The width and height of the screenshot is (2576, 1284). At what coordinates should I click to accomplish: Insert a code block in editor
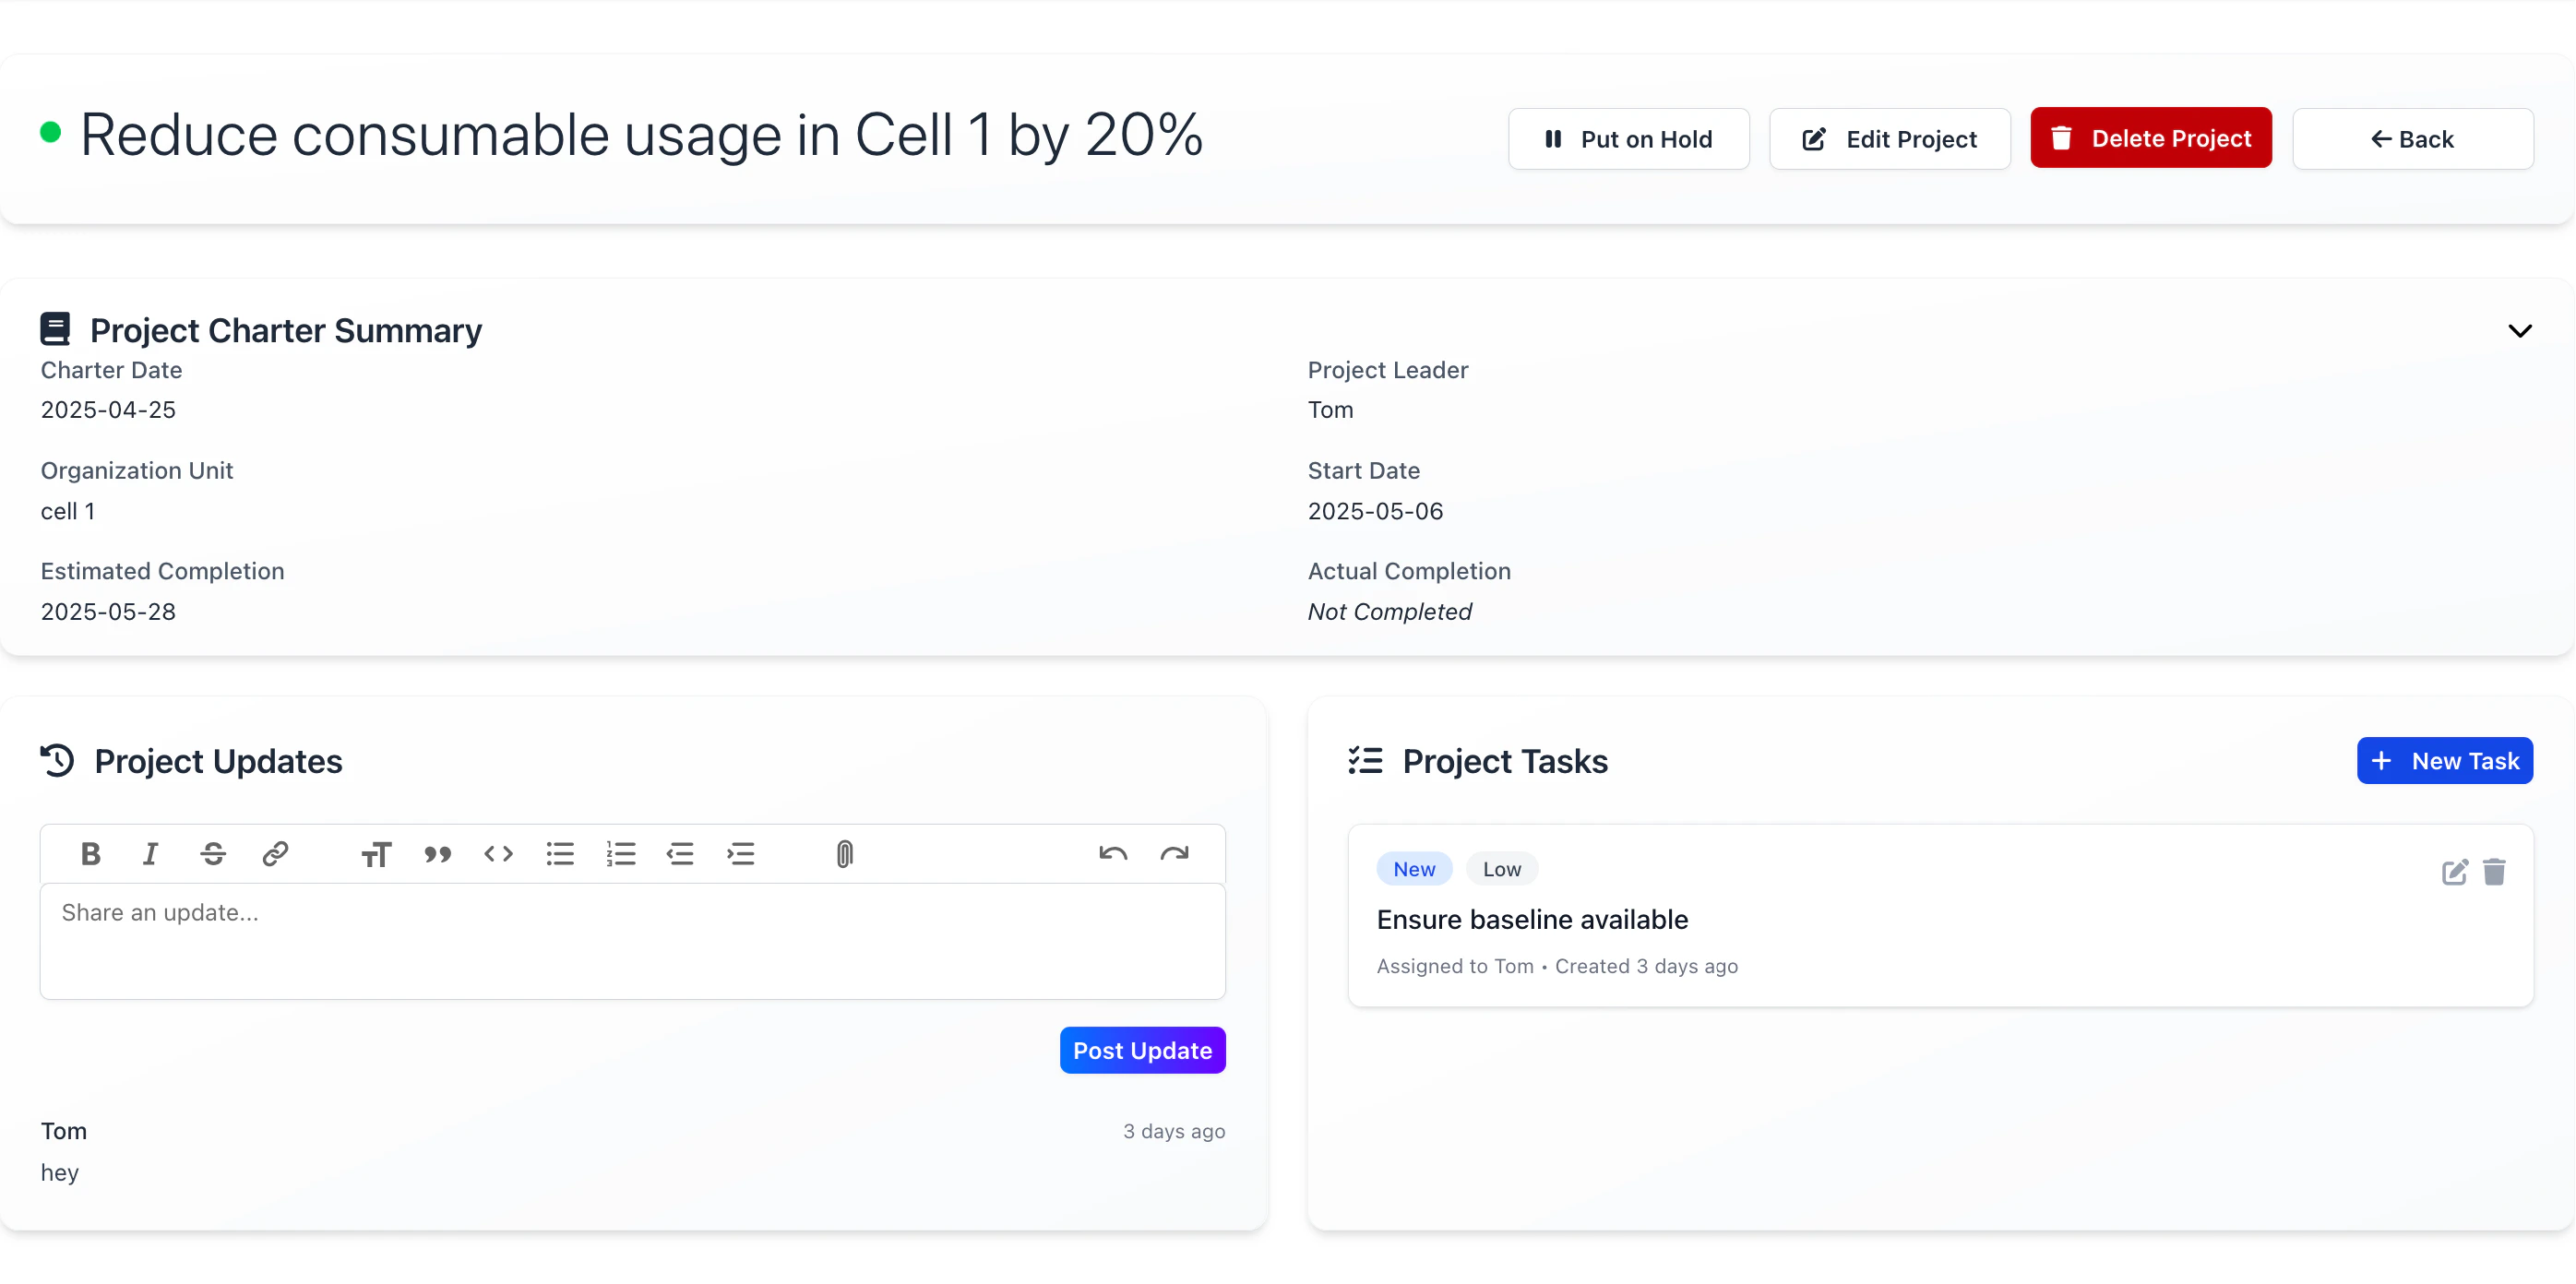(x=498, y=854)
